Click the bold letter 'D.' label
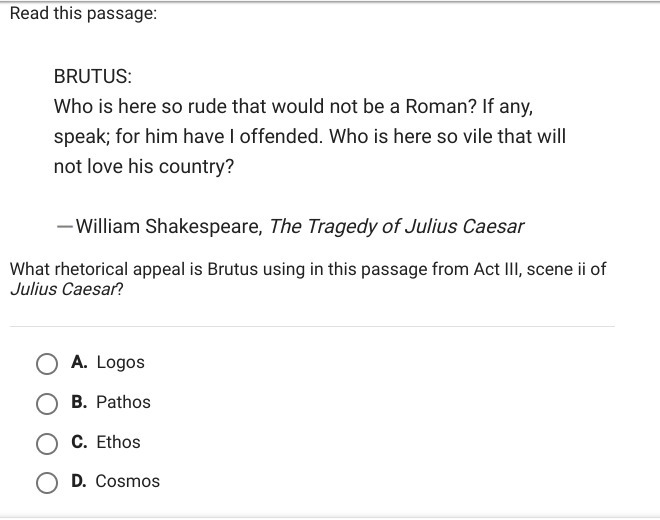Image resolution: width=660 pixels, height=520 pixels. click(x=79, y=481)
